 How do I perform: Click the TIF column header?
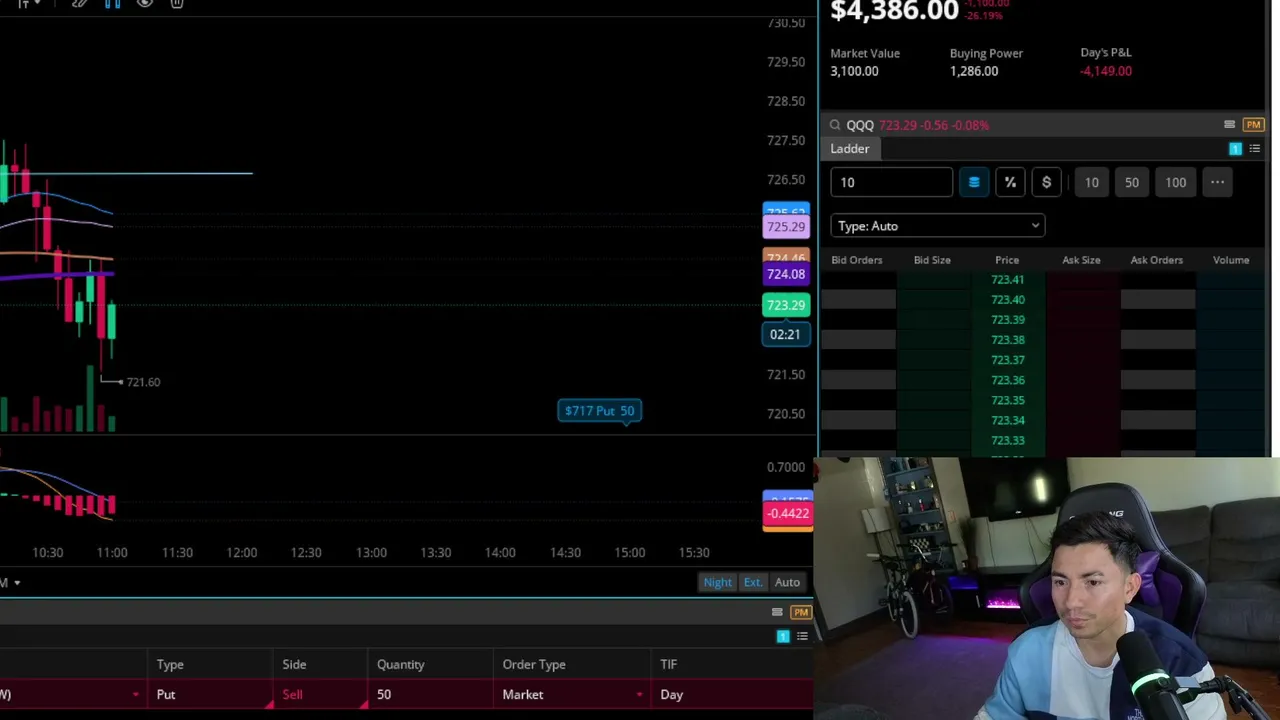pos(669,665)
